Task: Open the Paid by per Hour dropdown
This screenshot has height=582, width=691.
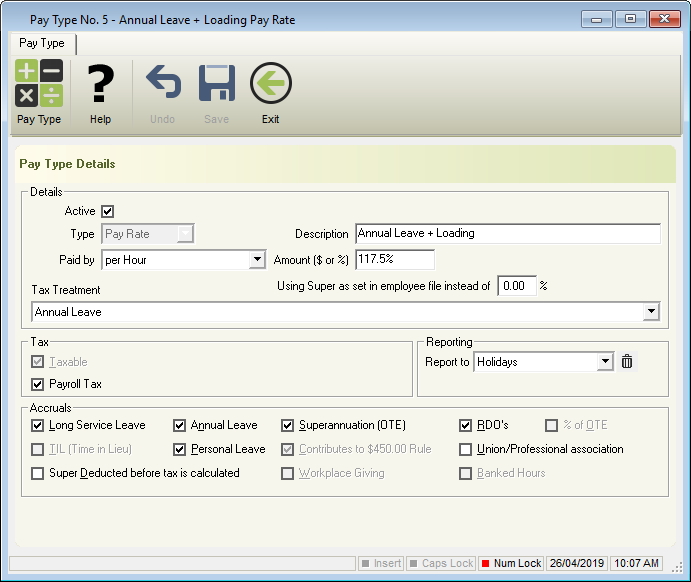Action: coord(257,259)
